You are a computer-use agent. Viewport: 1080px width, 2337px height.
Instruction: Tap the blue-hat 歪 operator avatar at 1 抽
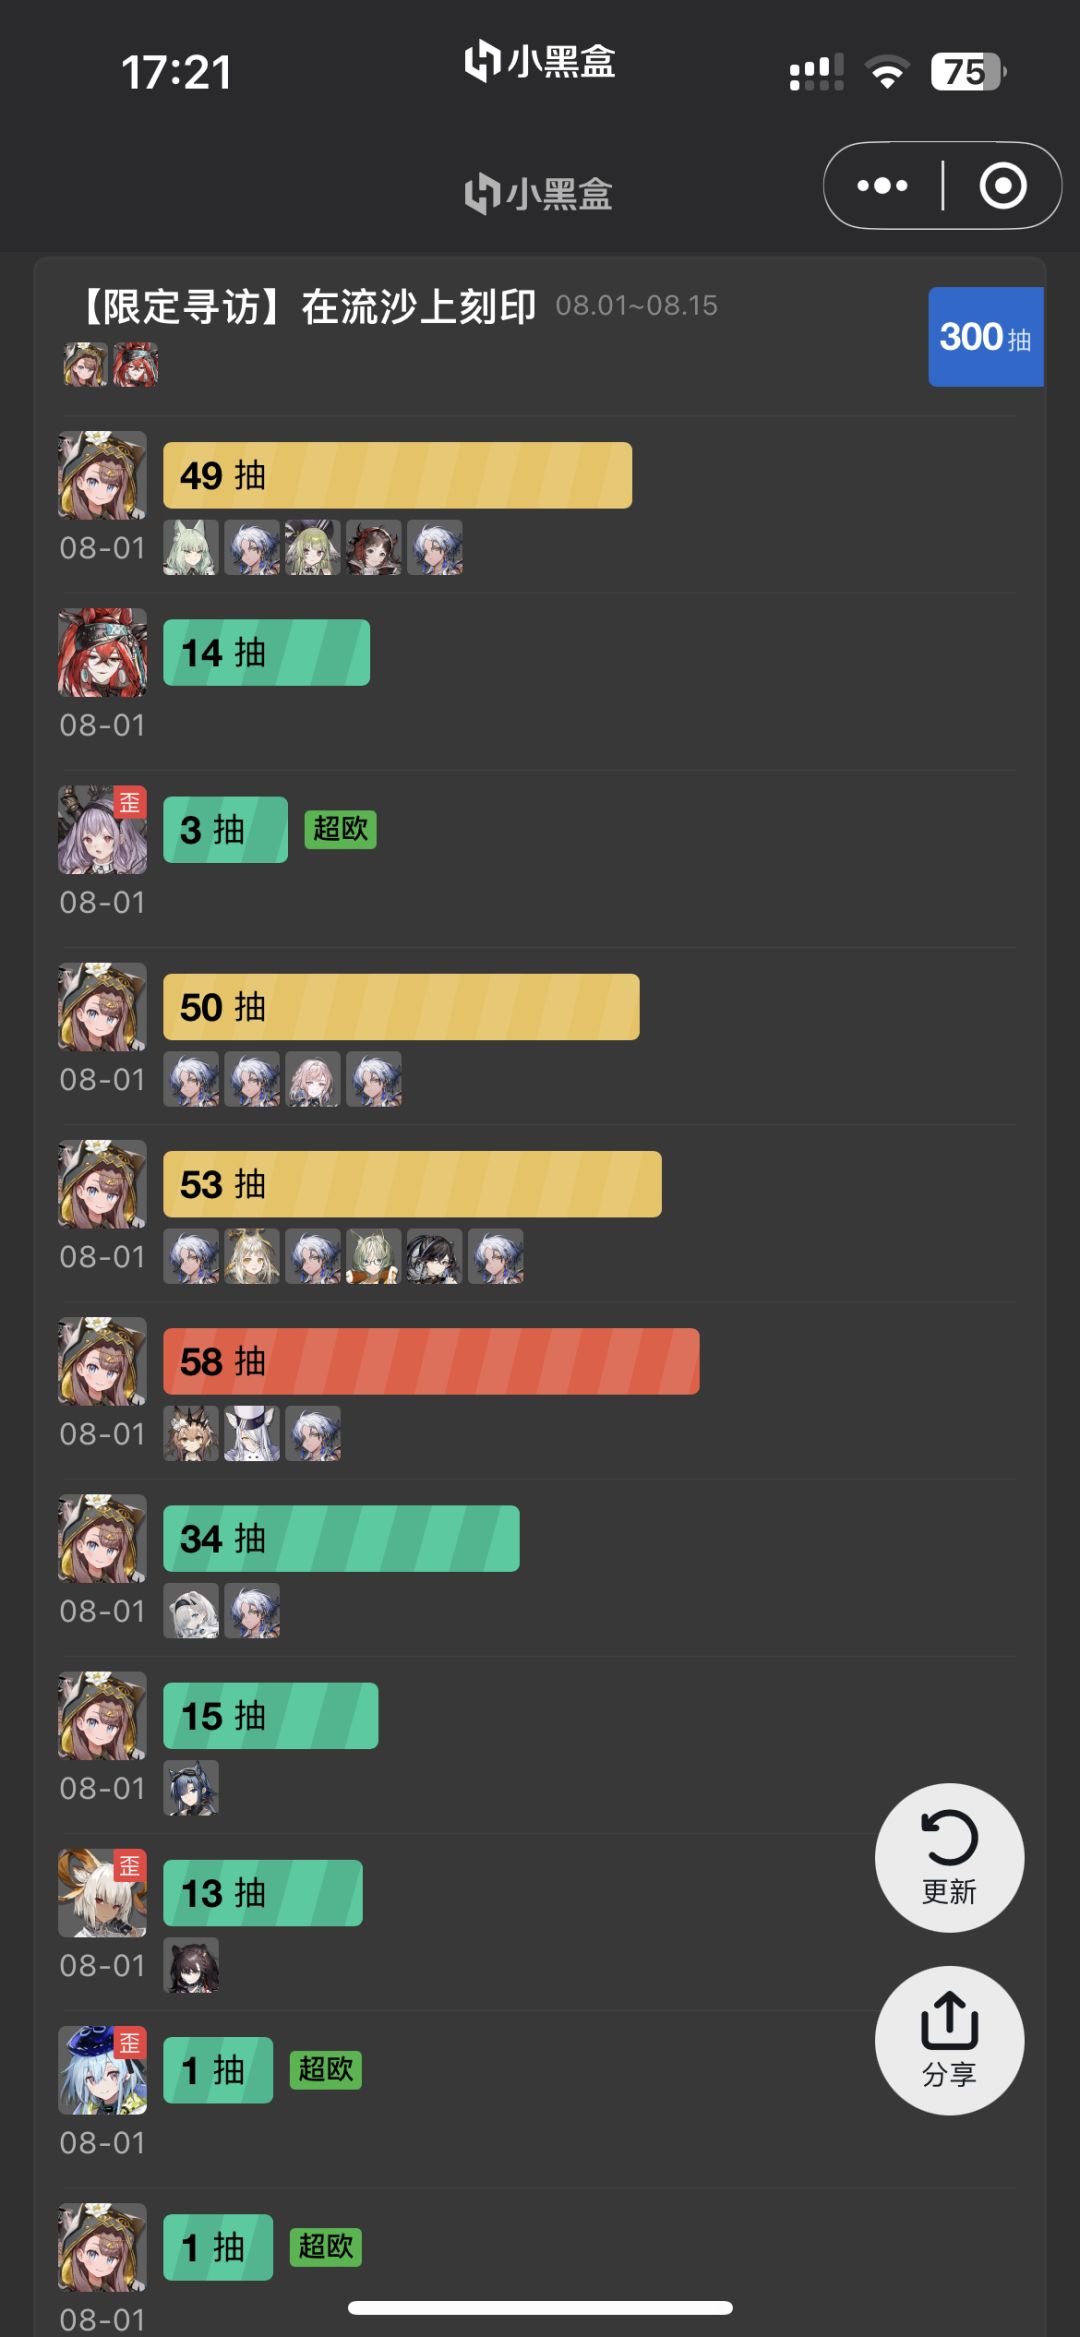pos(102,2070)
